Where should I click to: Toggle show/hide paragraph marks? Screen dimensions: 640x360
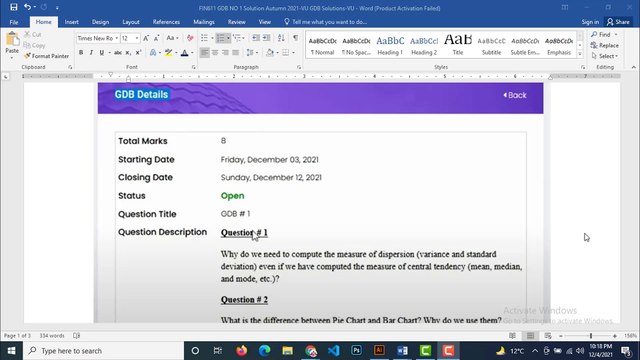(295, 38)
